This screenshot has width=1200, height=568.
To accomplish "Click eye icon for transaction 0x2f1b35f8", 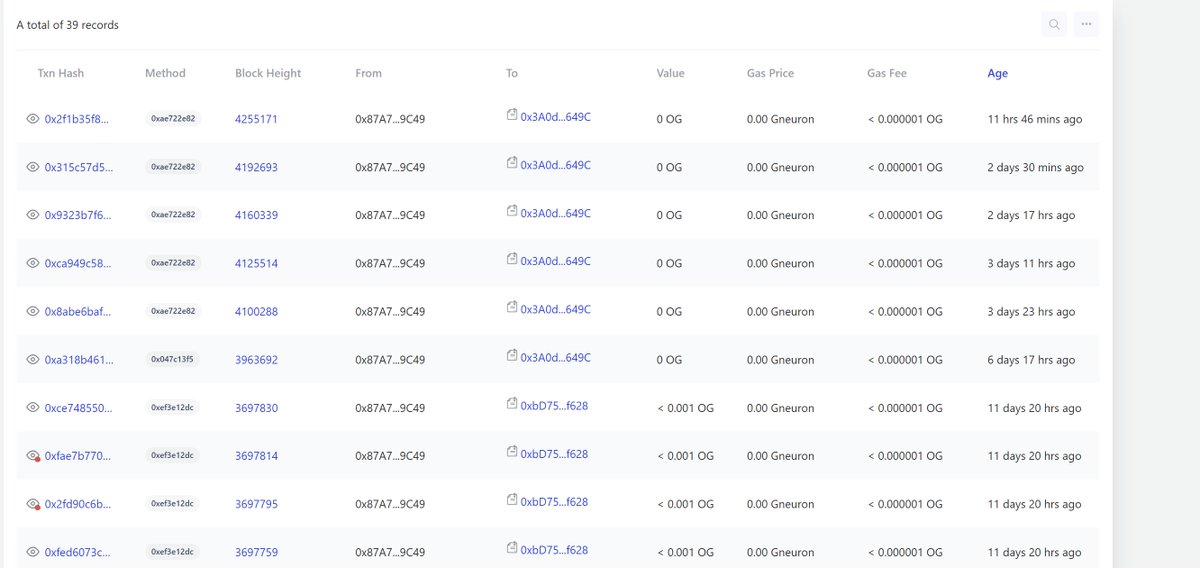I will (x=33, y=119).
